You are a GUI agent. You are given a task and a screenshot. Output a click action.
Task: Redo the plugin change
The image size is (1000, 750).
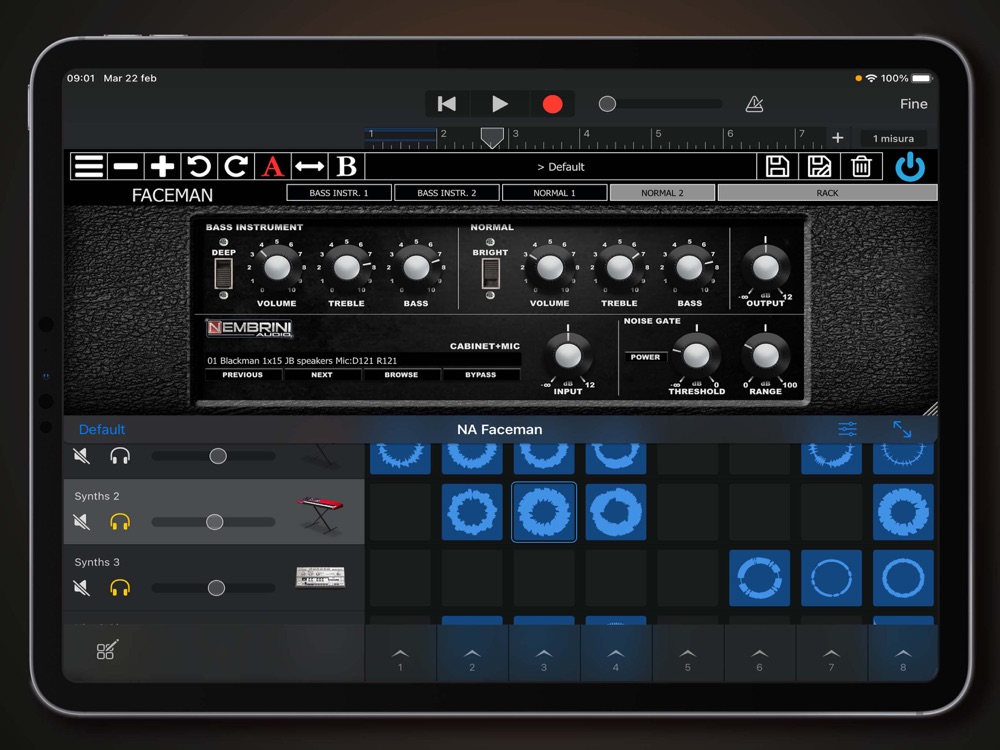tap(236, 166)
